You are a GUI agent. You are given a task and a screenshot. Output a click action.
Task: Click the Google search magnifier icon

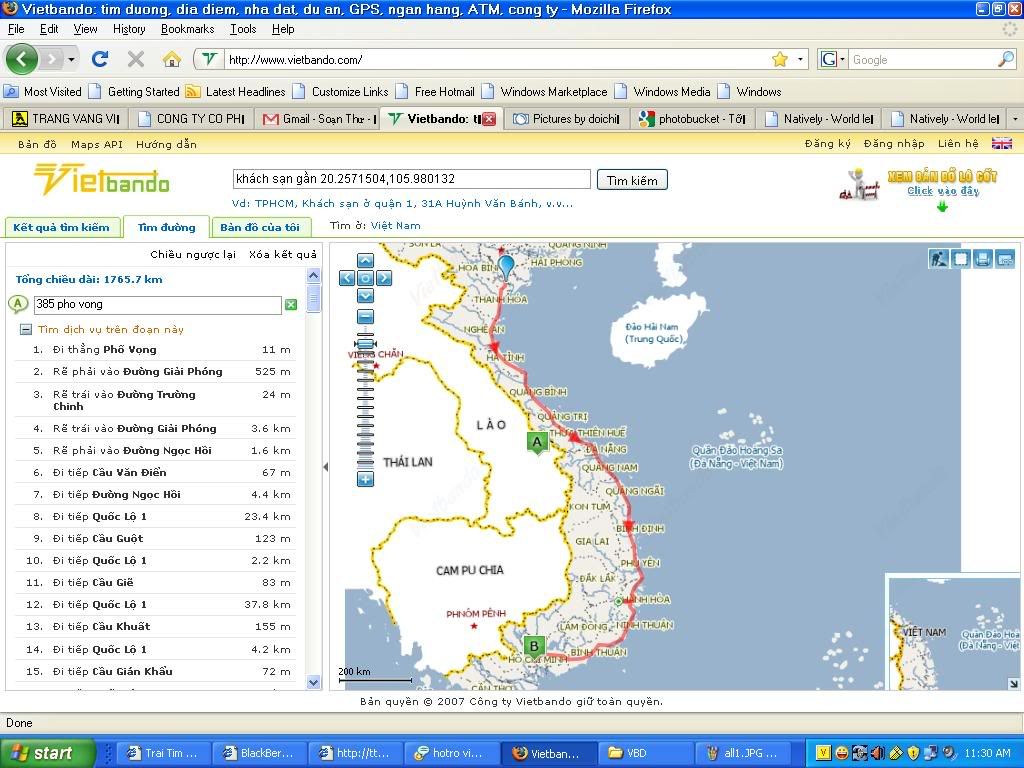1006,59
